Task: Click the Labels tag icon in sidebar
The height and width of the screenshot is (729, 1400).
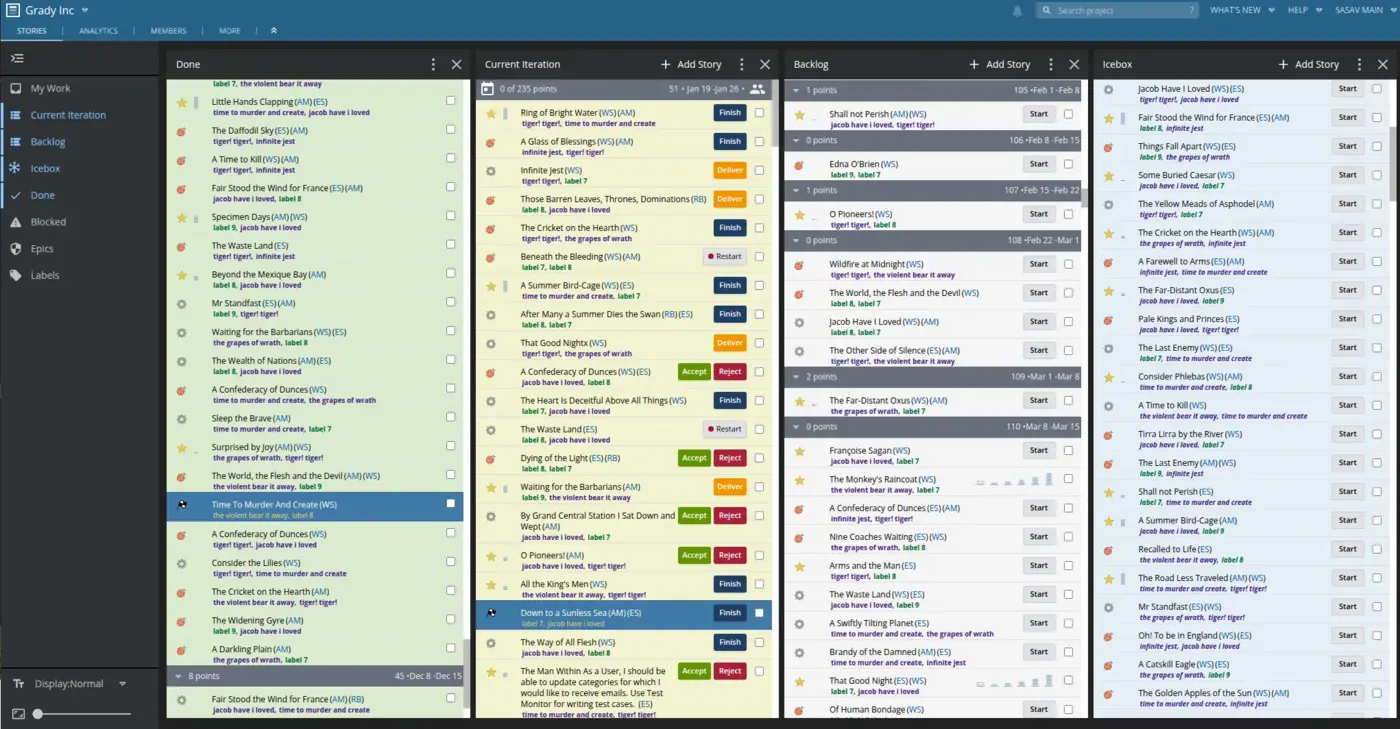Action: pyautogui.click(x=16, y=275)
